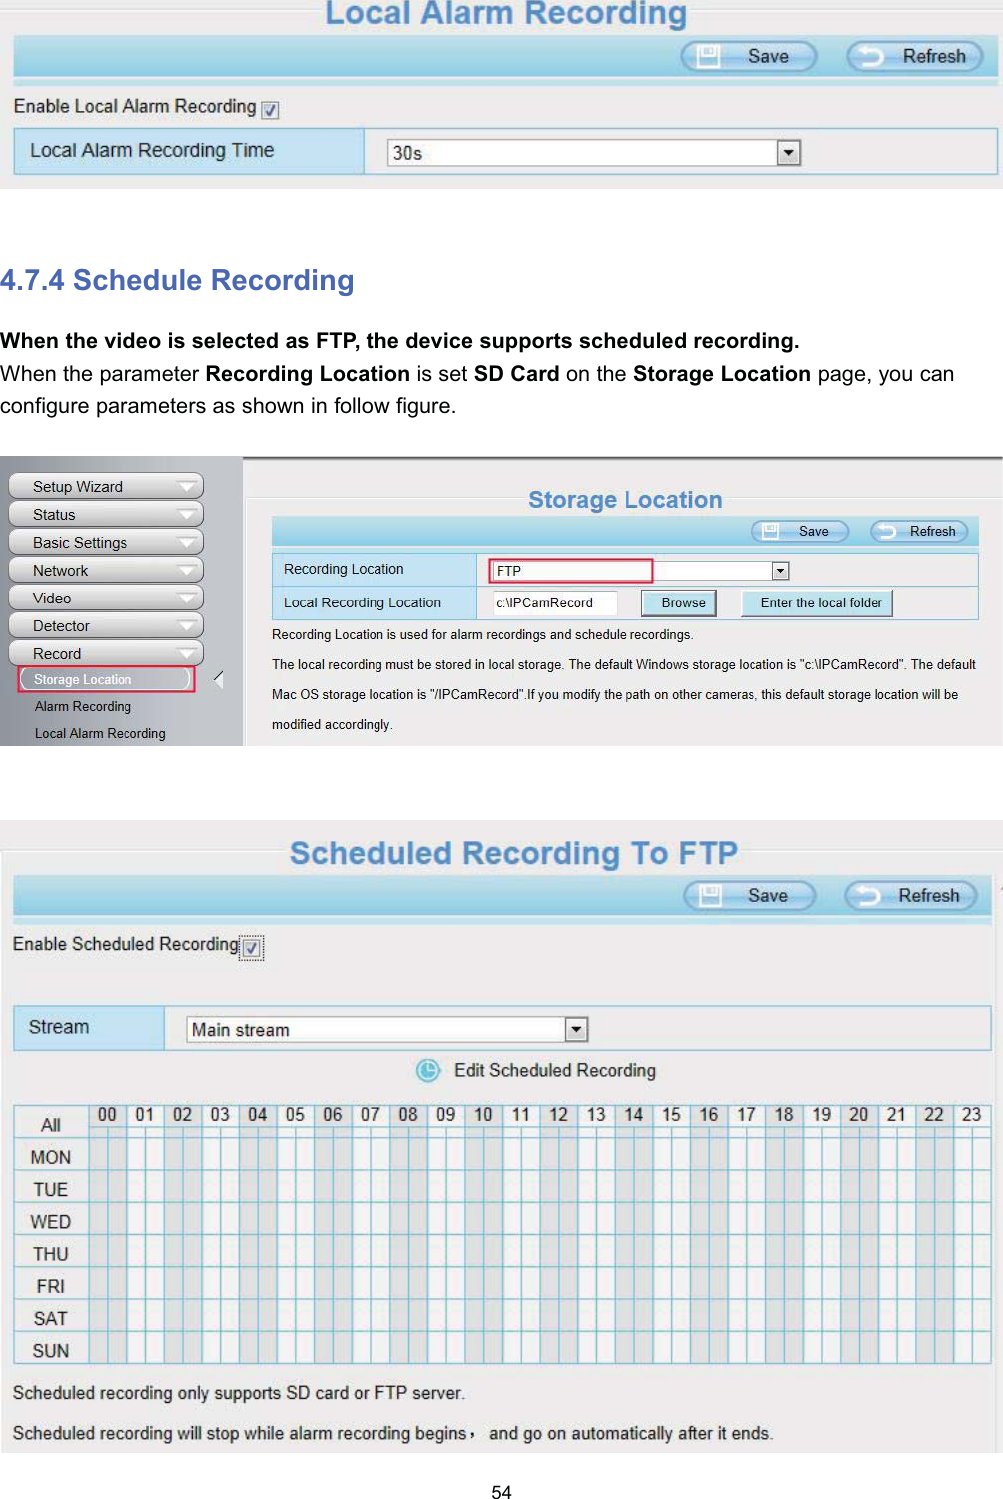This screenshot has width=1003, height=1499.
Task: Refresh the Storage Location page
Action: (919, 531)
